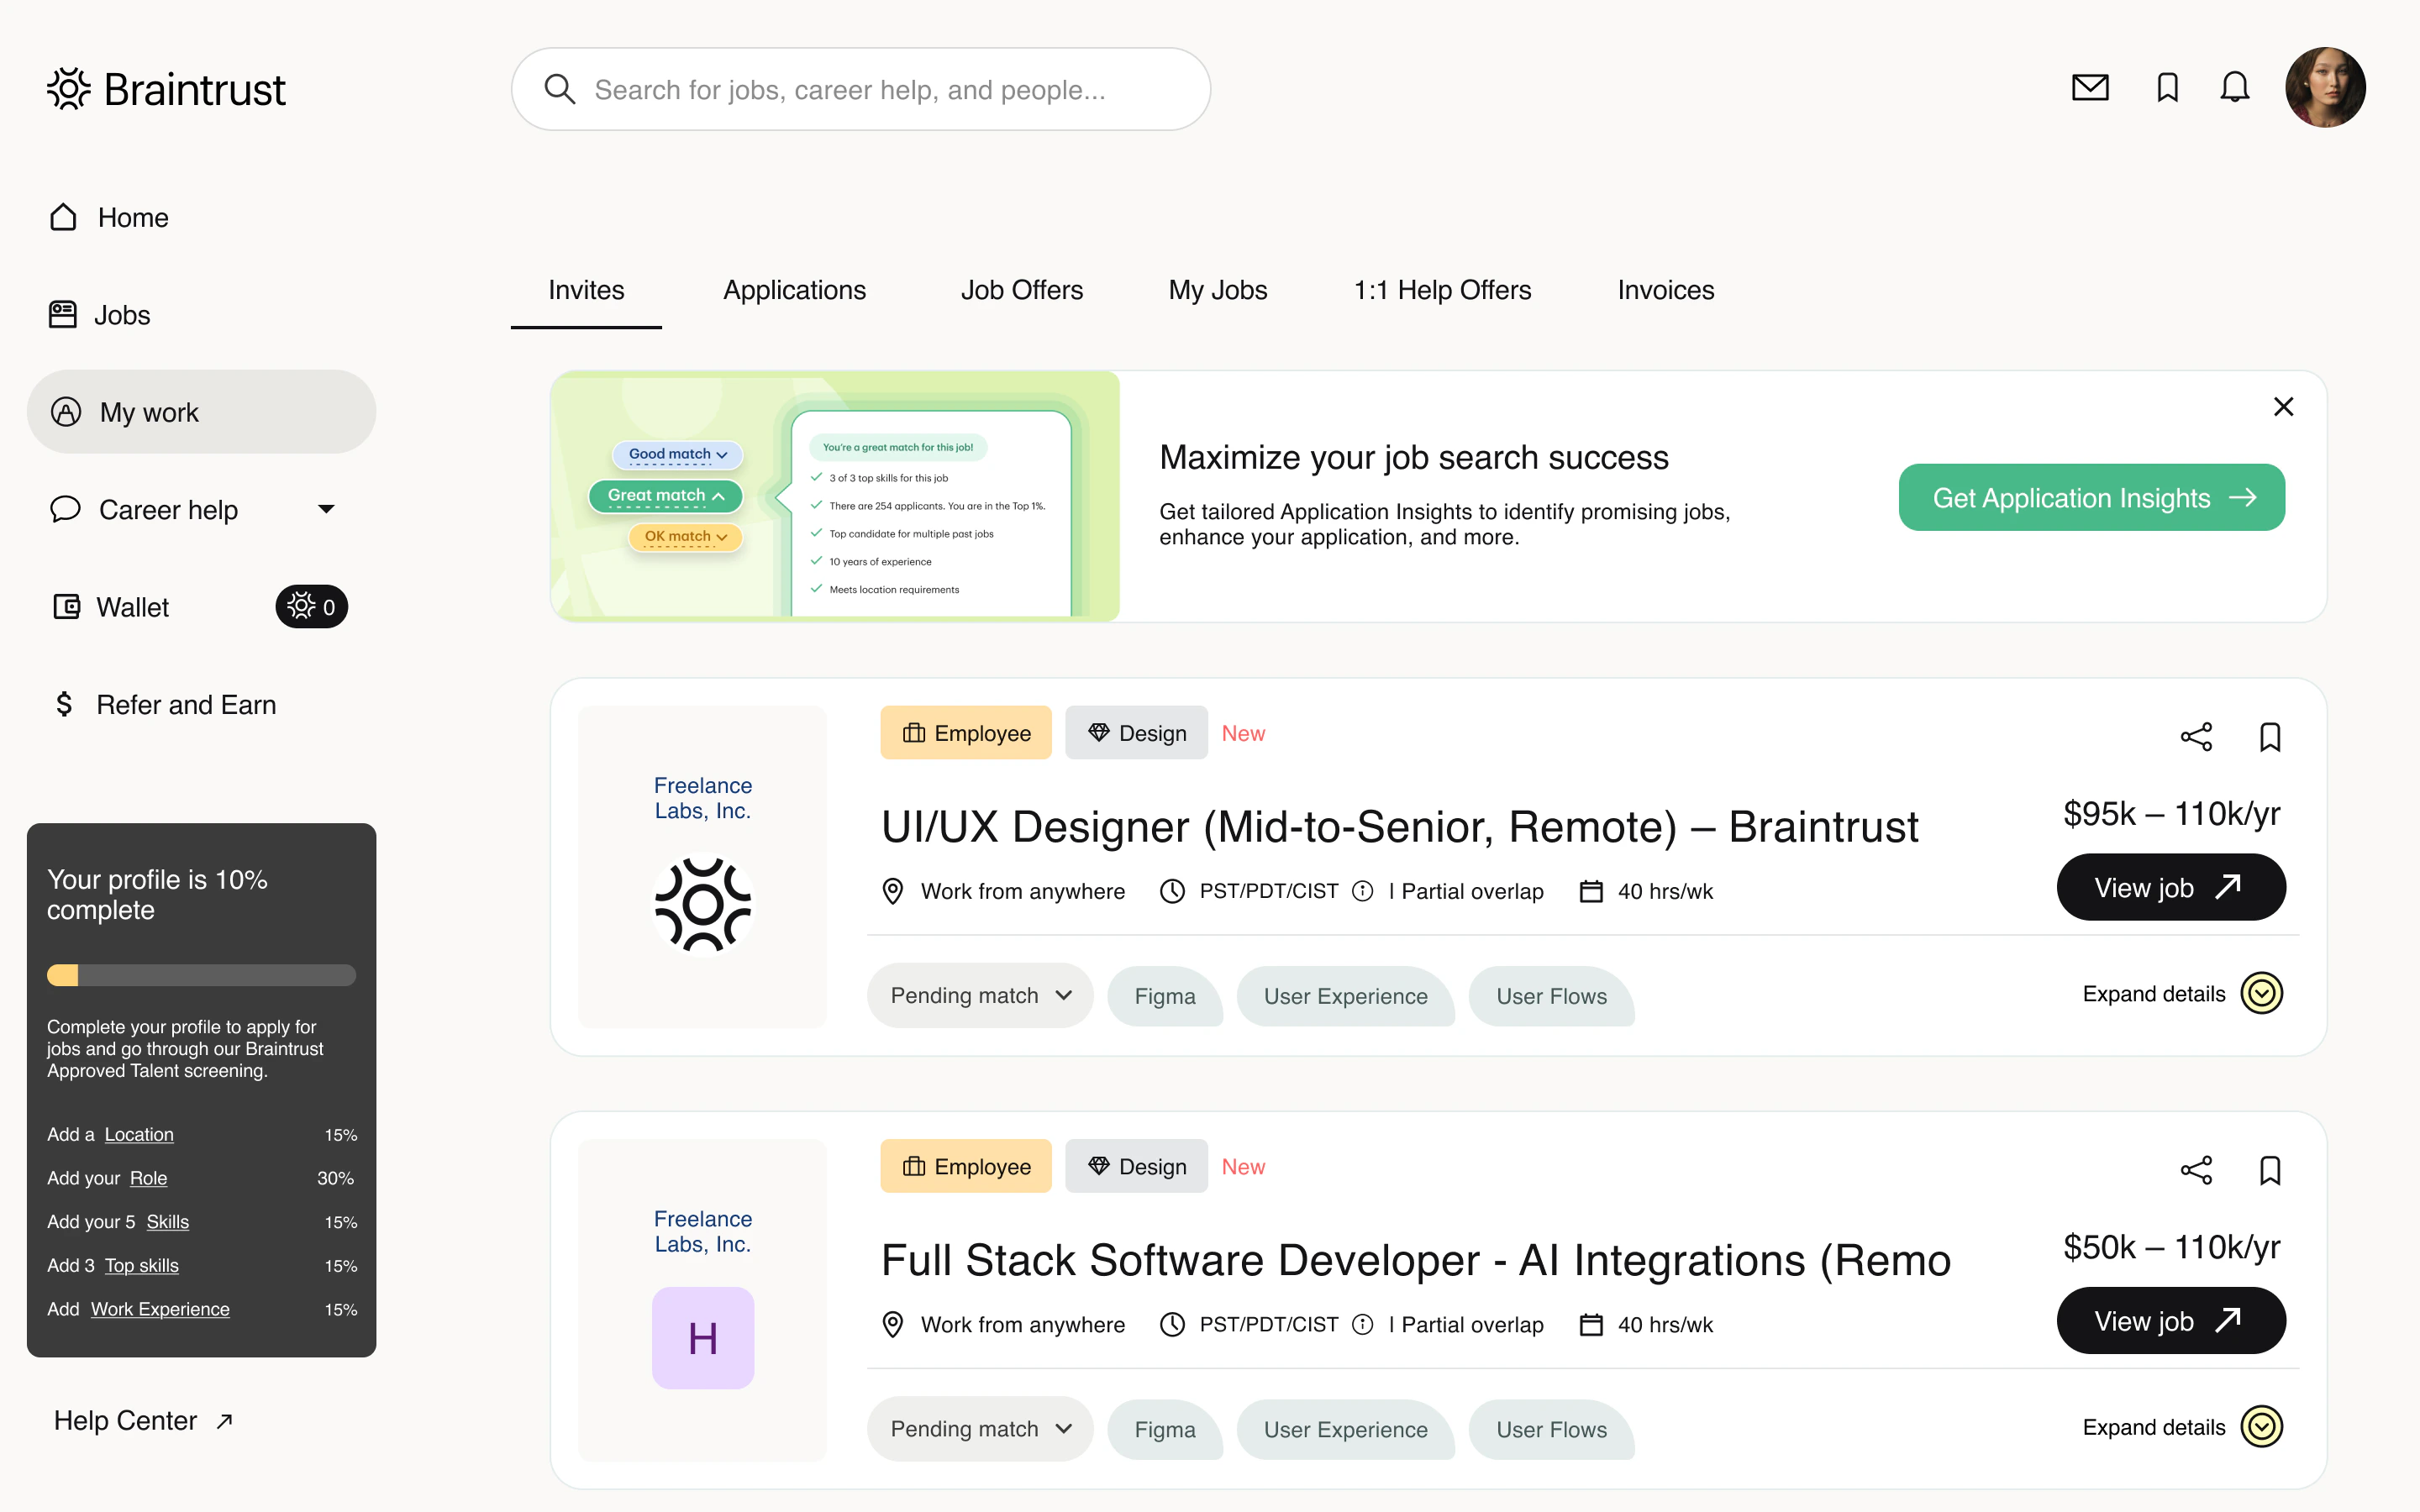Viewport: 2420px width, 1512px height.
Task: Switch to the Job Offers tab
Action: pyautogui.click(x=1021, y=290)
